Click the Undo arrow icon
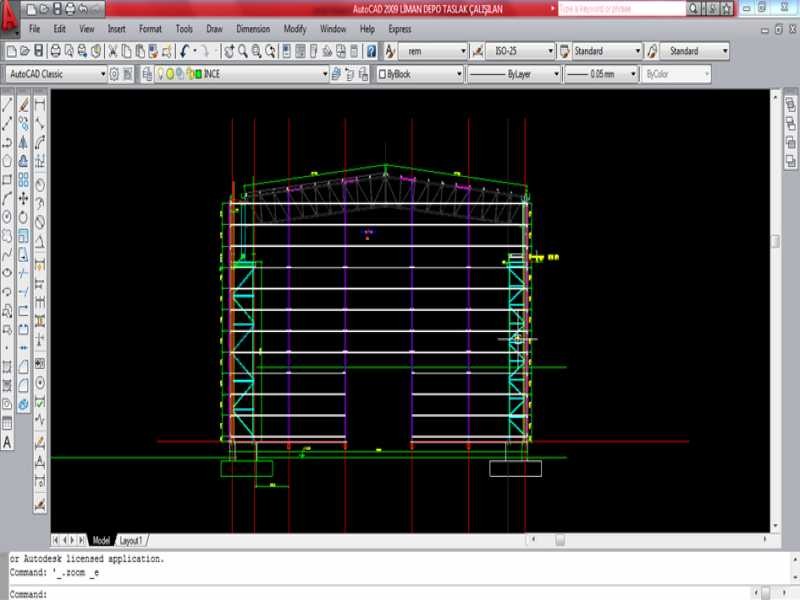800x600 pixels. pos(186,51)
